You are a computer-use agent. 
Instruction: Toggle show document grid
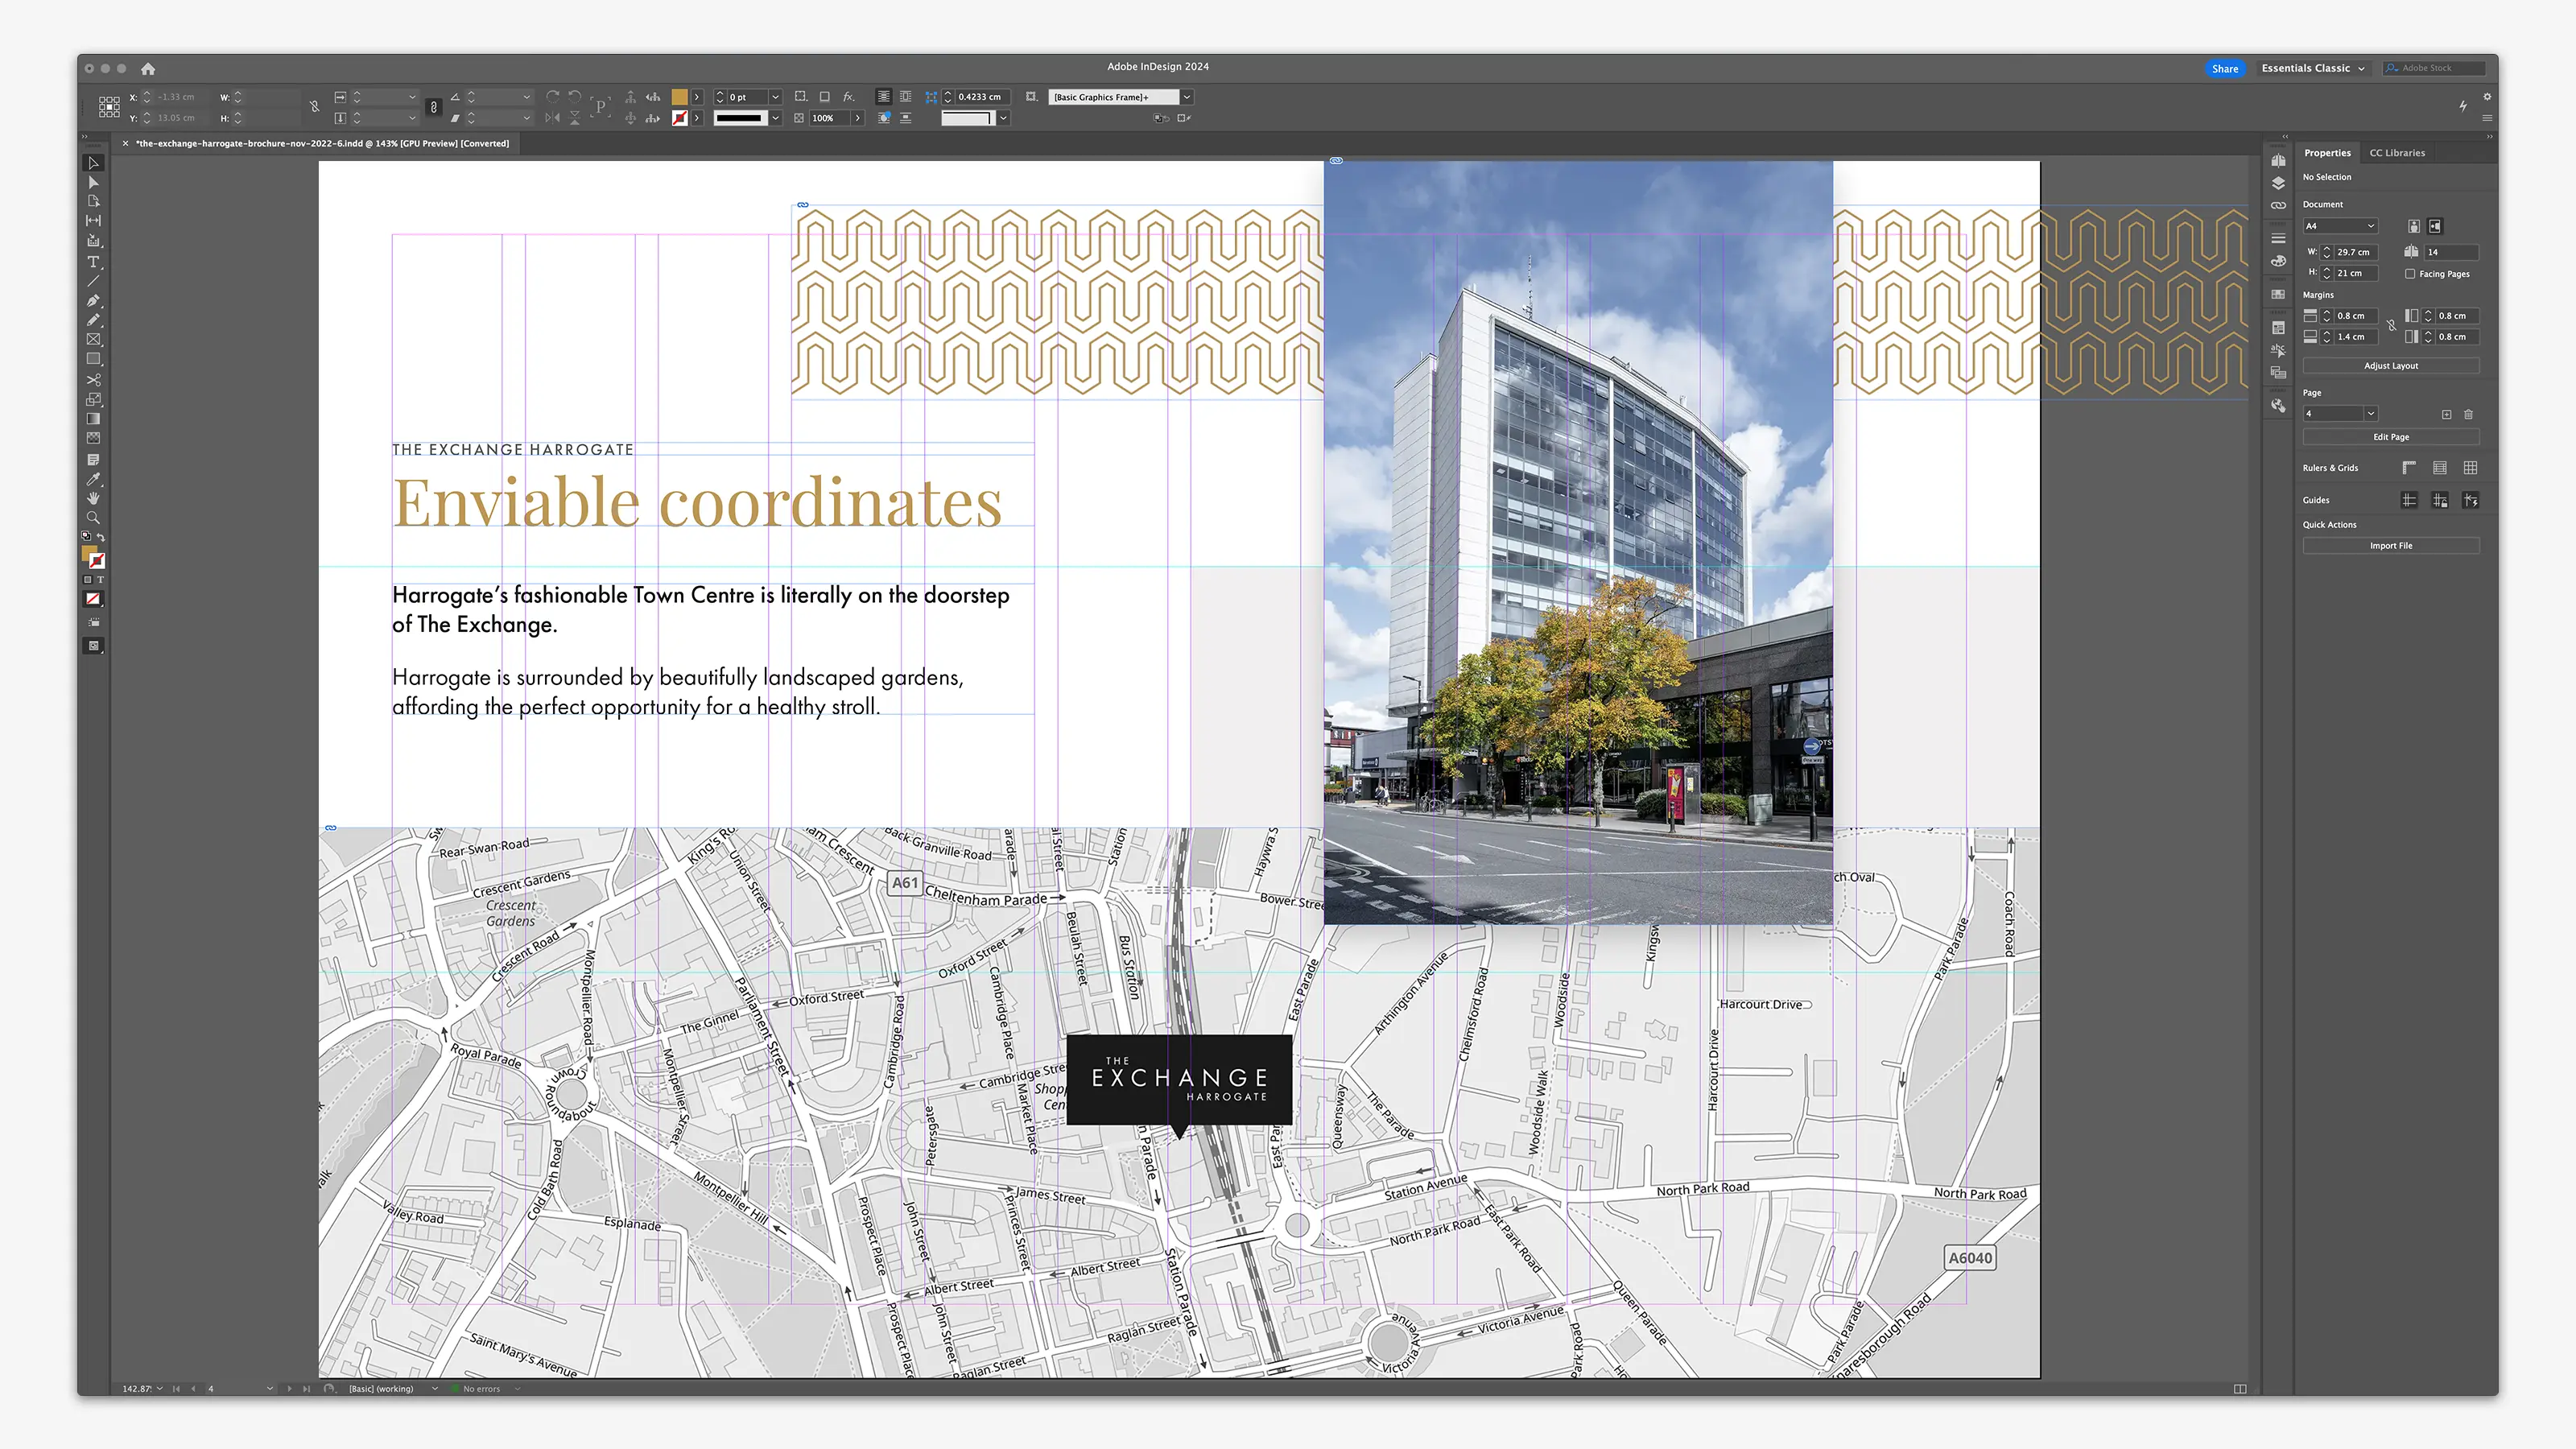click(2471, 468)
